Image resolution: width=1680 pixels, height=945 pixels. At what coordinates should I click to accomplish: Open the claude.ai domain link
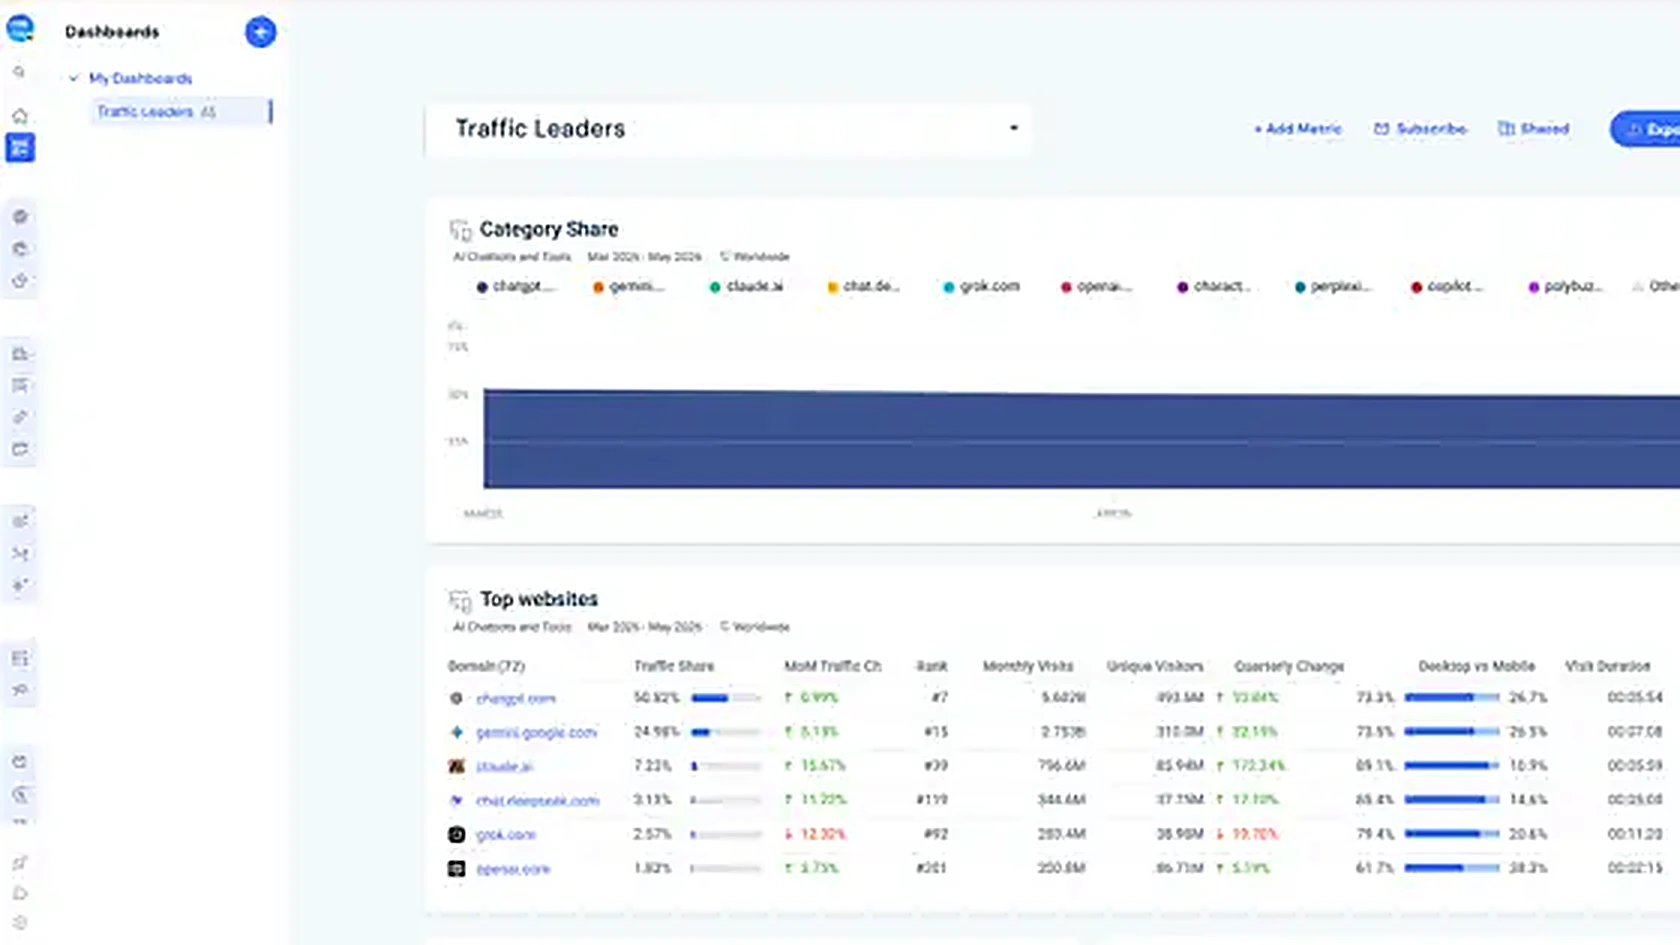[505, 766]
